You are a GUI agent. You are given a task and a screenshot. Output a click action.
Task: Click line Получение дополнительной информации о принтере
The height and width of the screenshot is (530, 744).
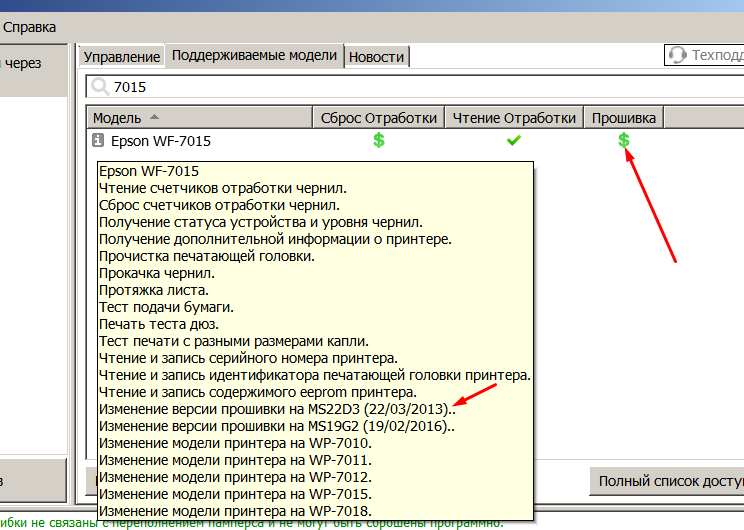pyautogui.click(x=275, y=239)
